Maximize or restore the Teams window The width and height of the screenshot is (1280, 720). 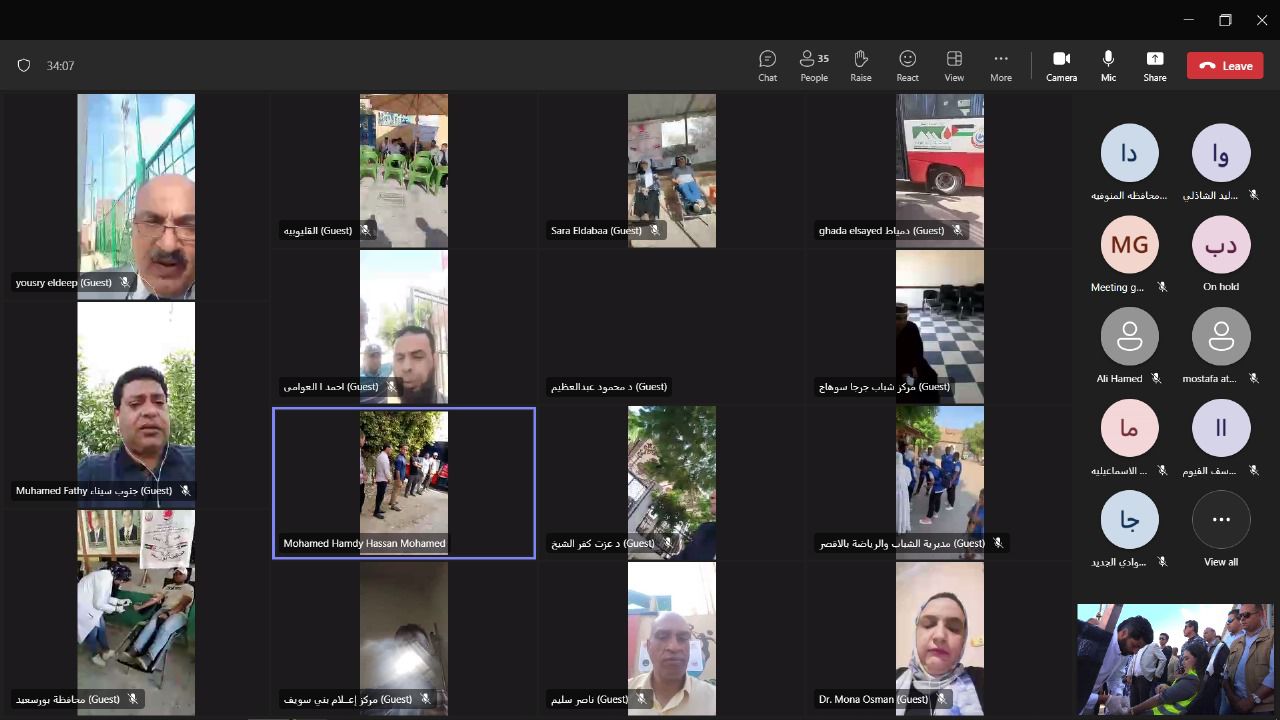(x=1225, y=20)
